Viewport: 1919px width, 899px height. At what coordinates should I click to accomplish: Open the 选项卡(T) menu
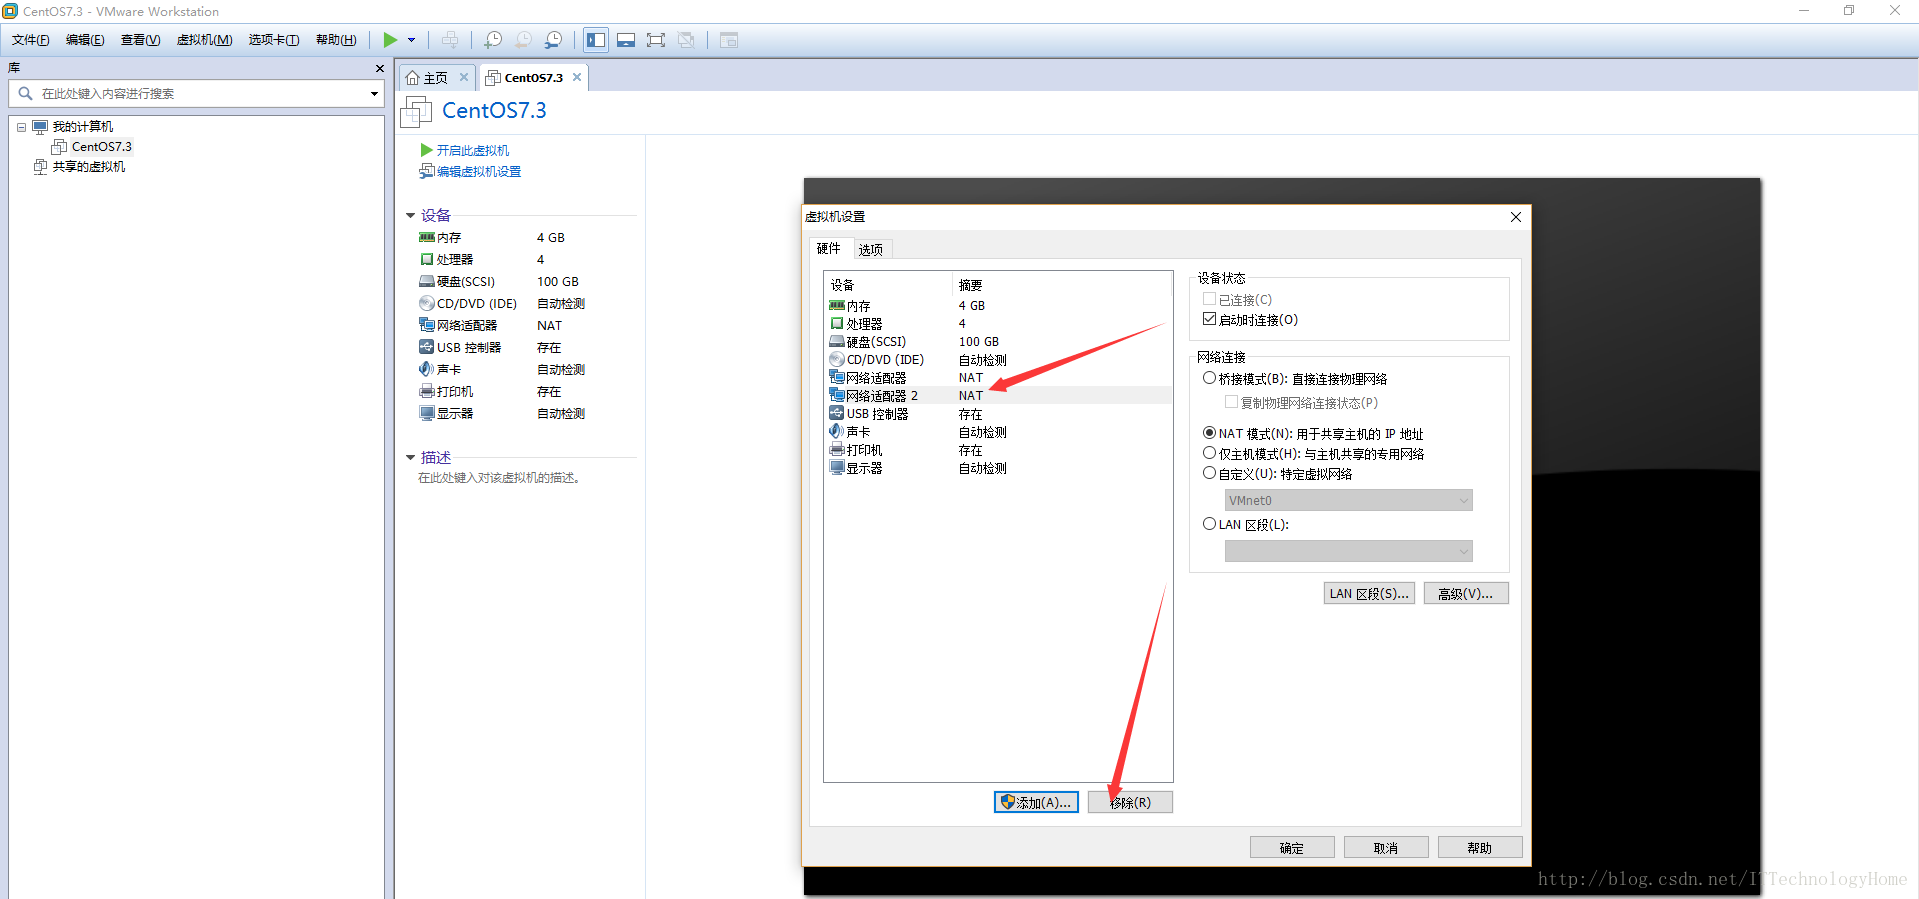(x=274, y=40)
